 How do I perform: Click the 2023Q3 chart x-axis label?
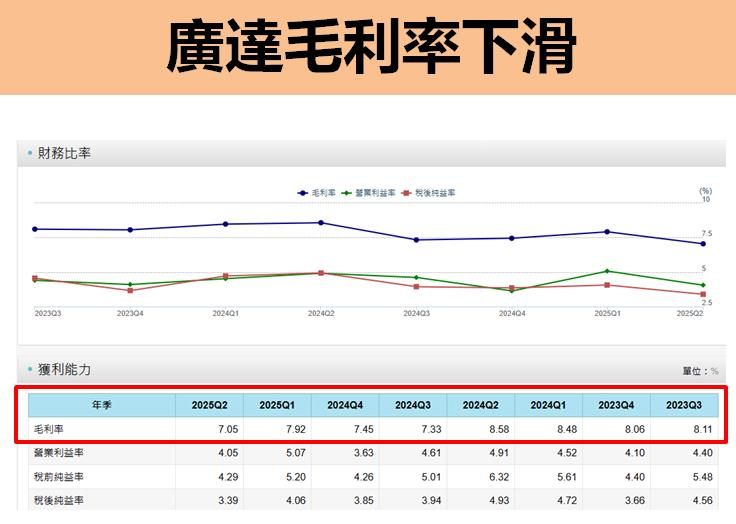pyautogui.click(x=48, y=313)
